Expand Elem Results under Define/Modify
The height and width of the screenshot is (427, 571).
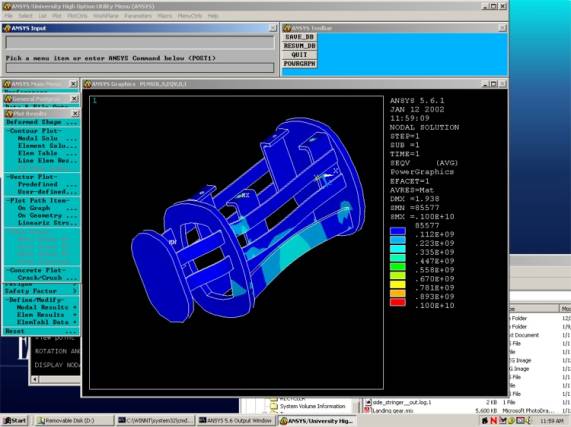(47, 315)
